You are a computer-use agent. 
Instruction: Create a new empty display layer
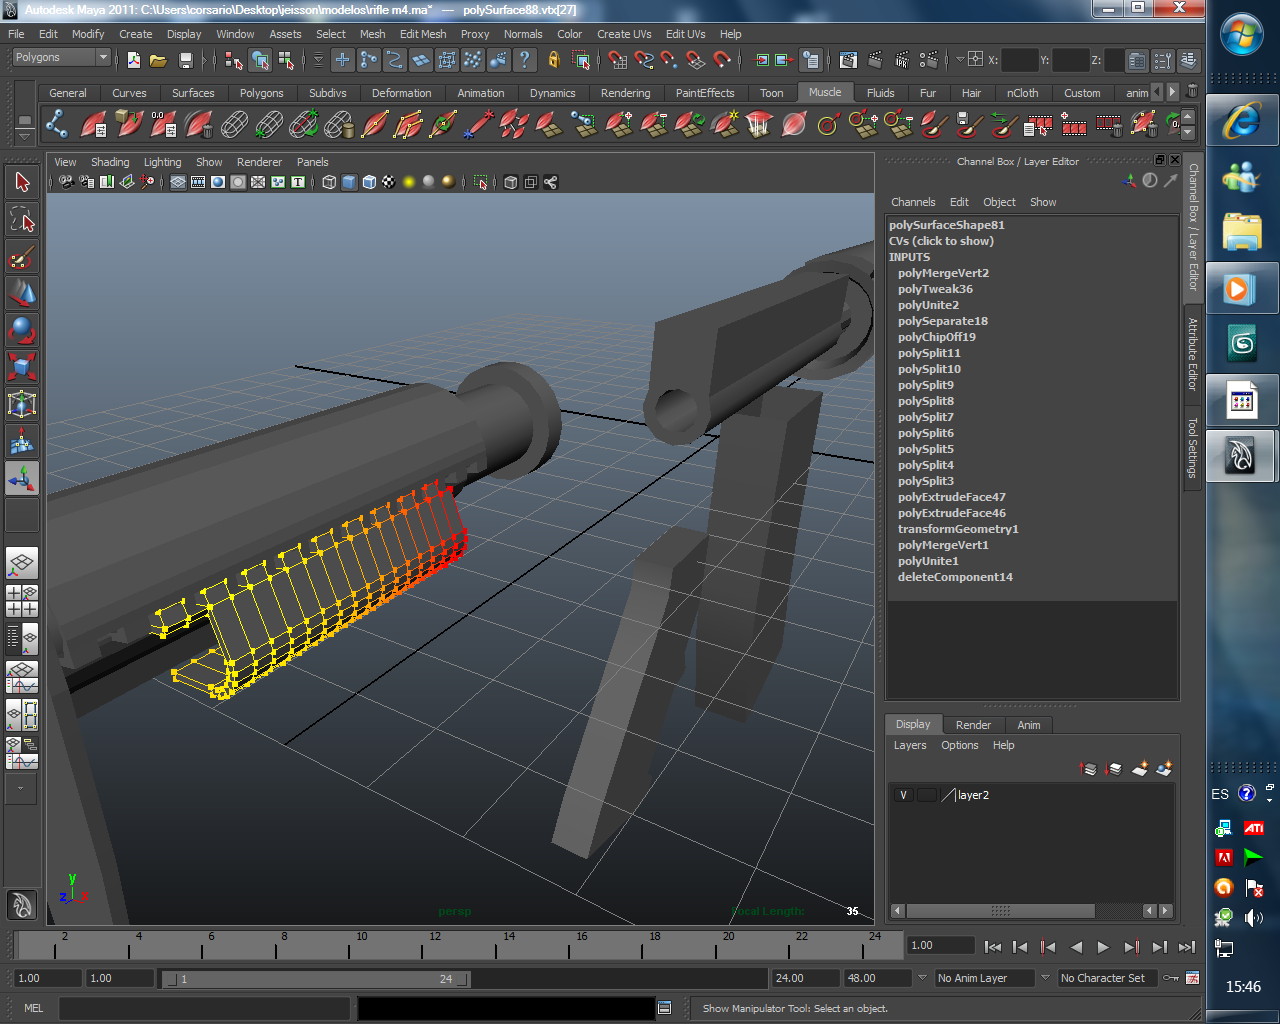click(1140, 769)
